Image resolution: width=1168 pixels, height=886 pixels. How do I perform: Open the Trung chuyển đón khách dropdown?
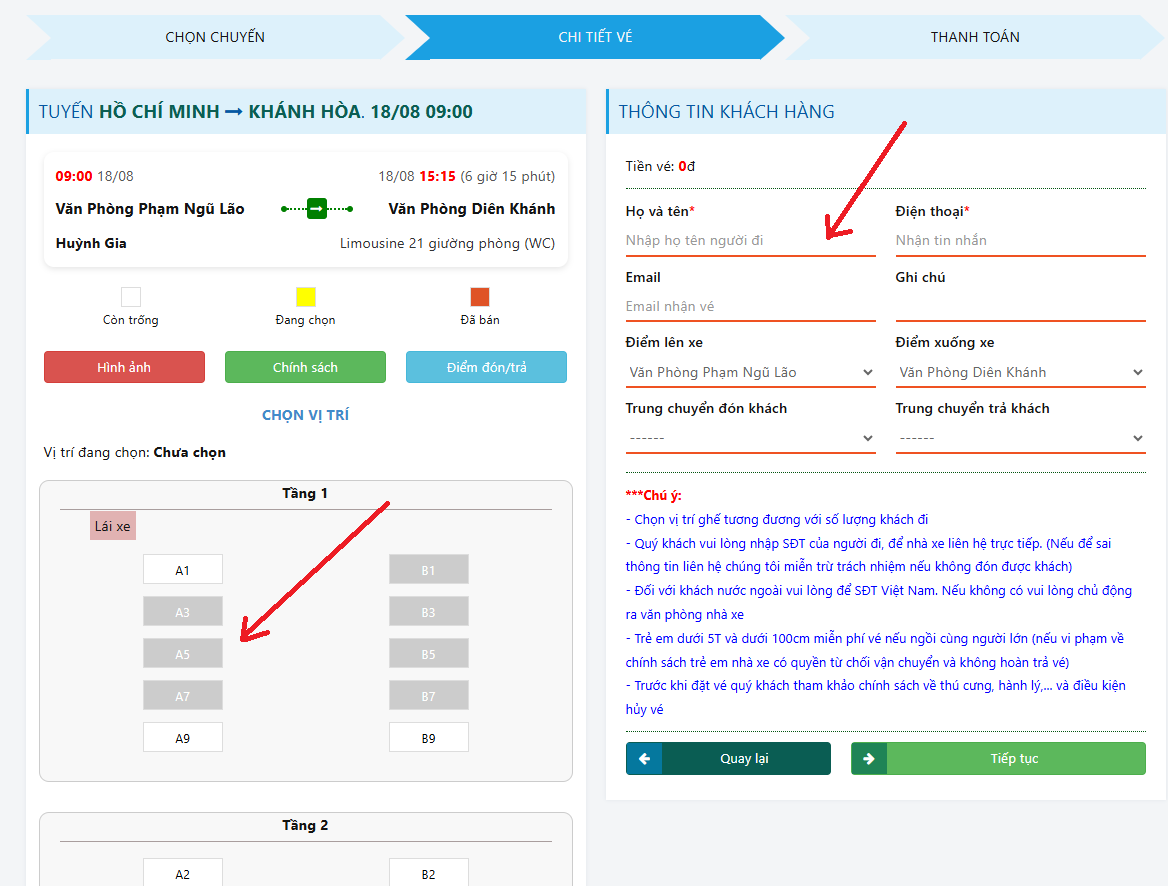coord(750,438)
